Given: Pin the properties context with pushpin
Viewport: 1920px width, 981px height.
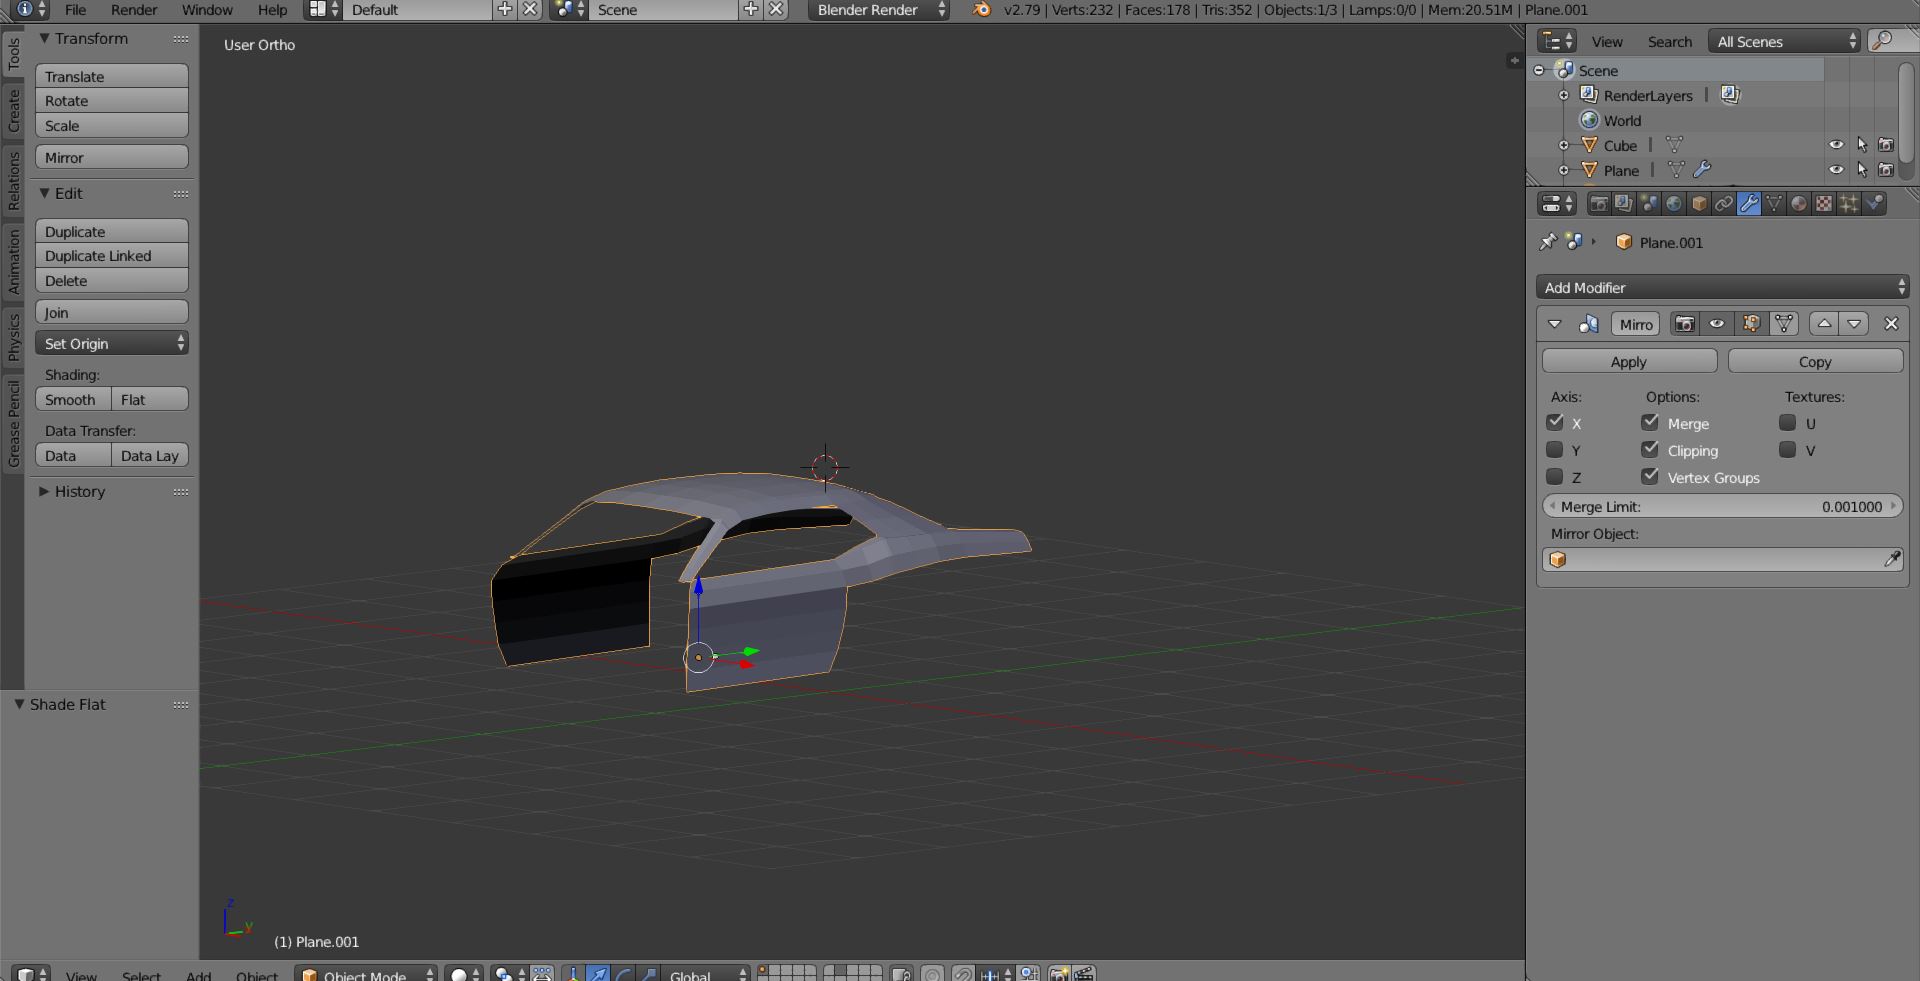Looking at the screenshot, I should (x=1548, y=242).
